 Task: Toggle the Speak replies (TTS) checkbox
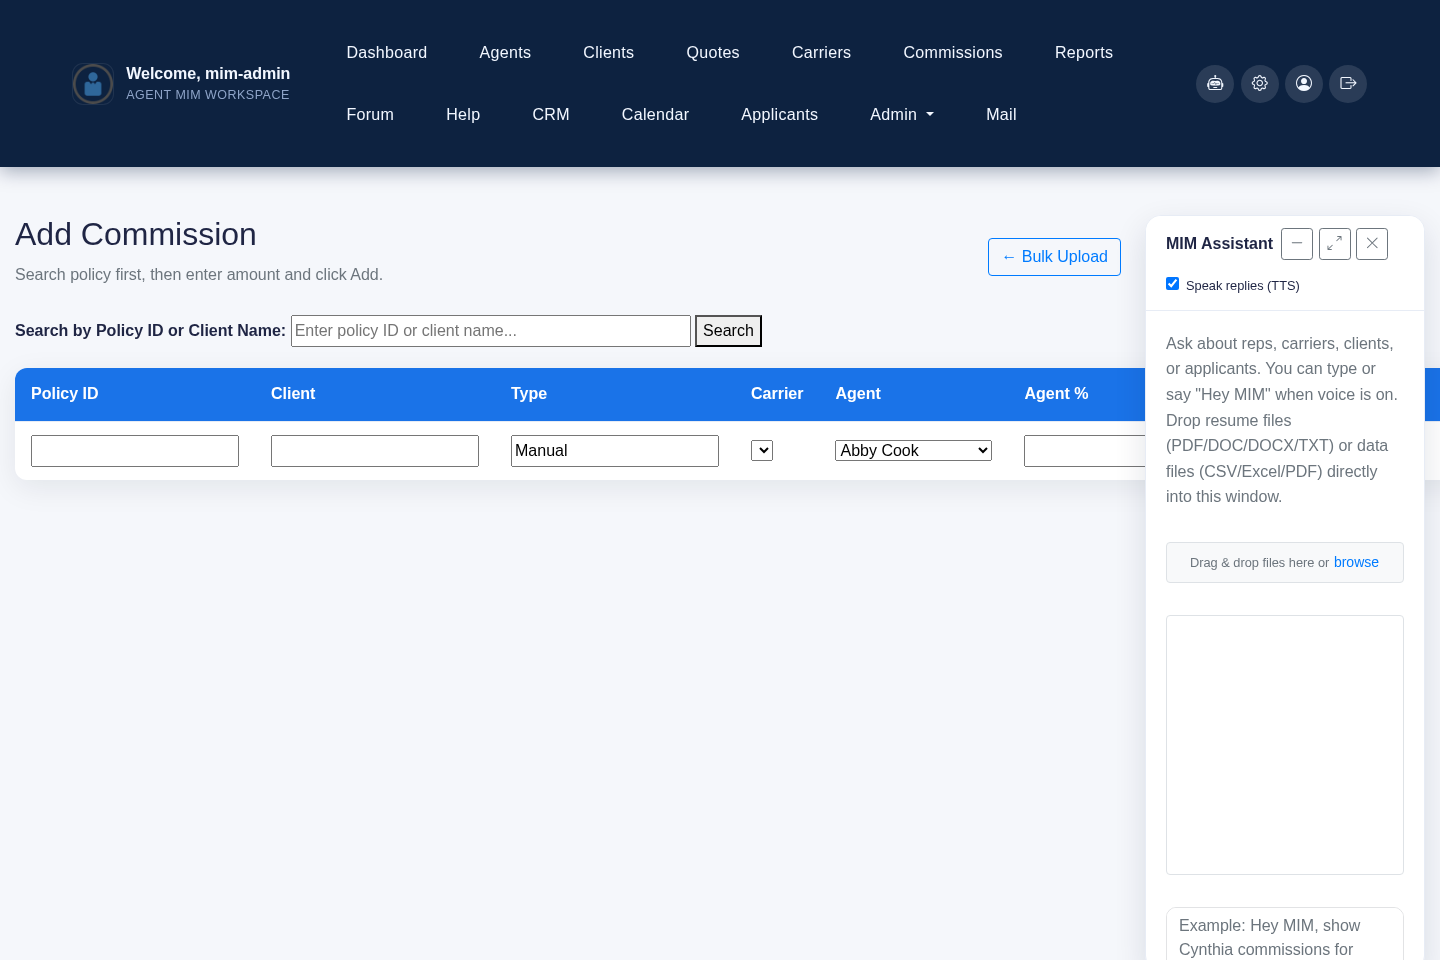[x=1173, y=284]
